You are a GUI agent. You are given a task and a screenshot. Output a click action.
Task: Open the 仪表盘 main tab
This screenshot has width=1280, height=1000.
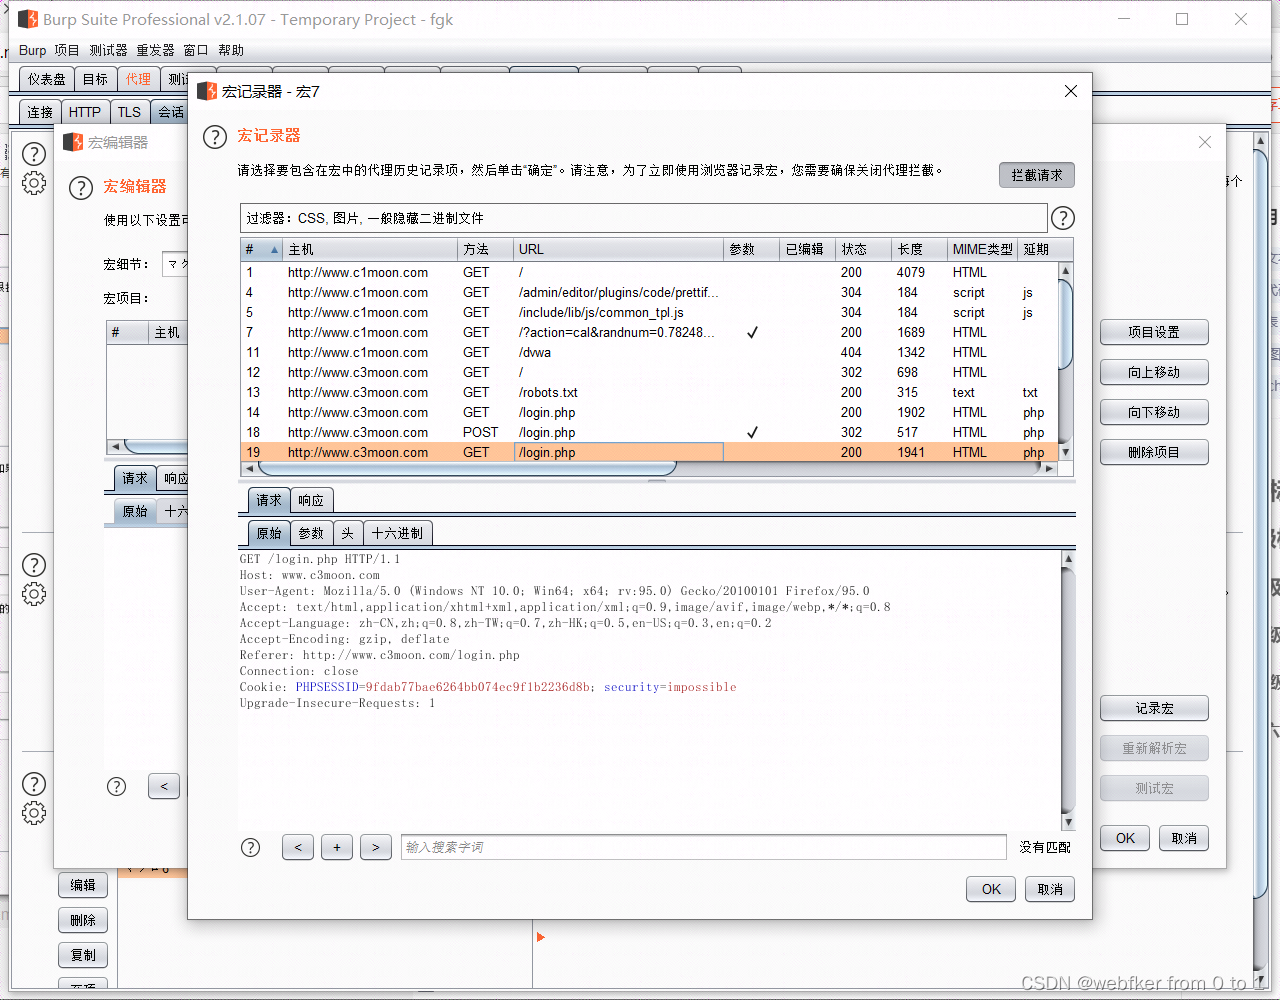pos(46,79)
